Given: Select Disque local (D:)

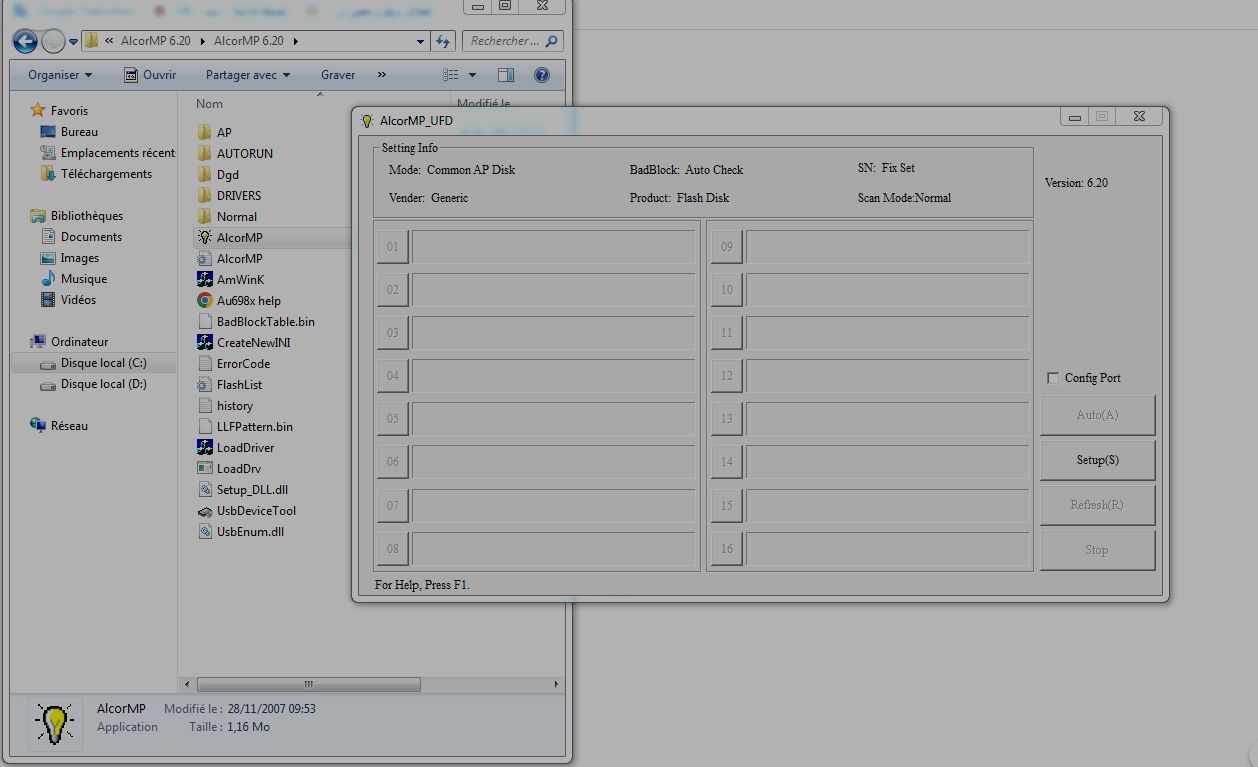Looking at the screenshot, I should 104,384.
